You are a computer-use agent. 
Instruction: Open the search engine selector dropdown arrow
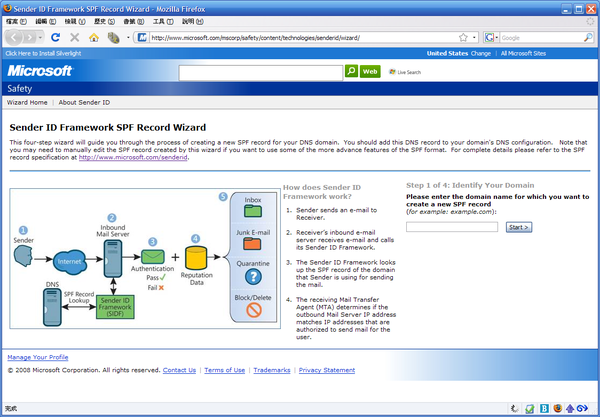(497, 37)
